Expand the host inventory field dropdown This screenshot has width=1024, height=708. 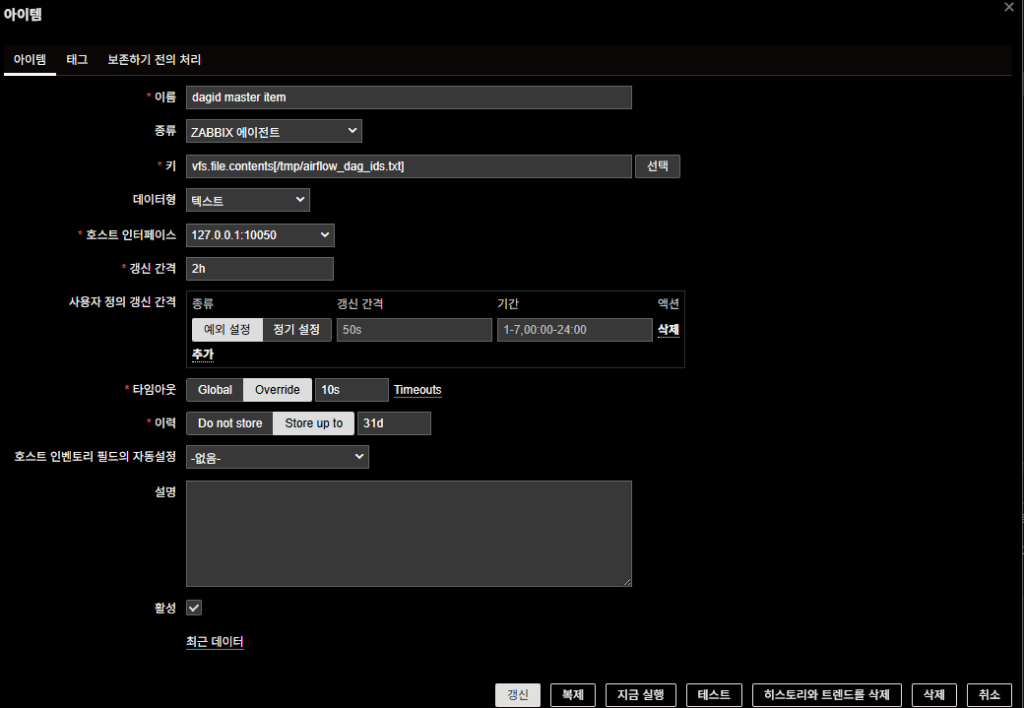(x=277, y=457)
